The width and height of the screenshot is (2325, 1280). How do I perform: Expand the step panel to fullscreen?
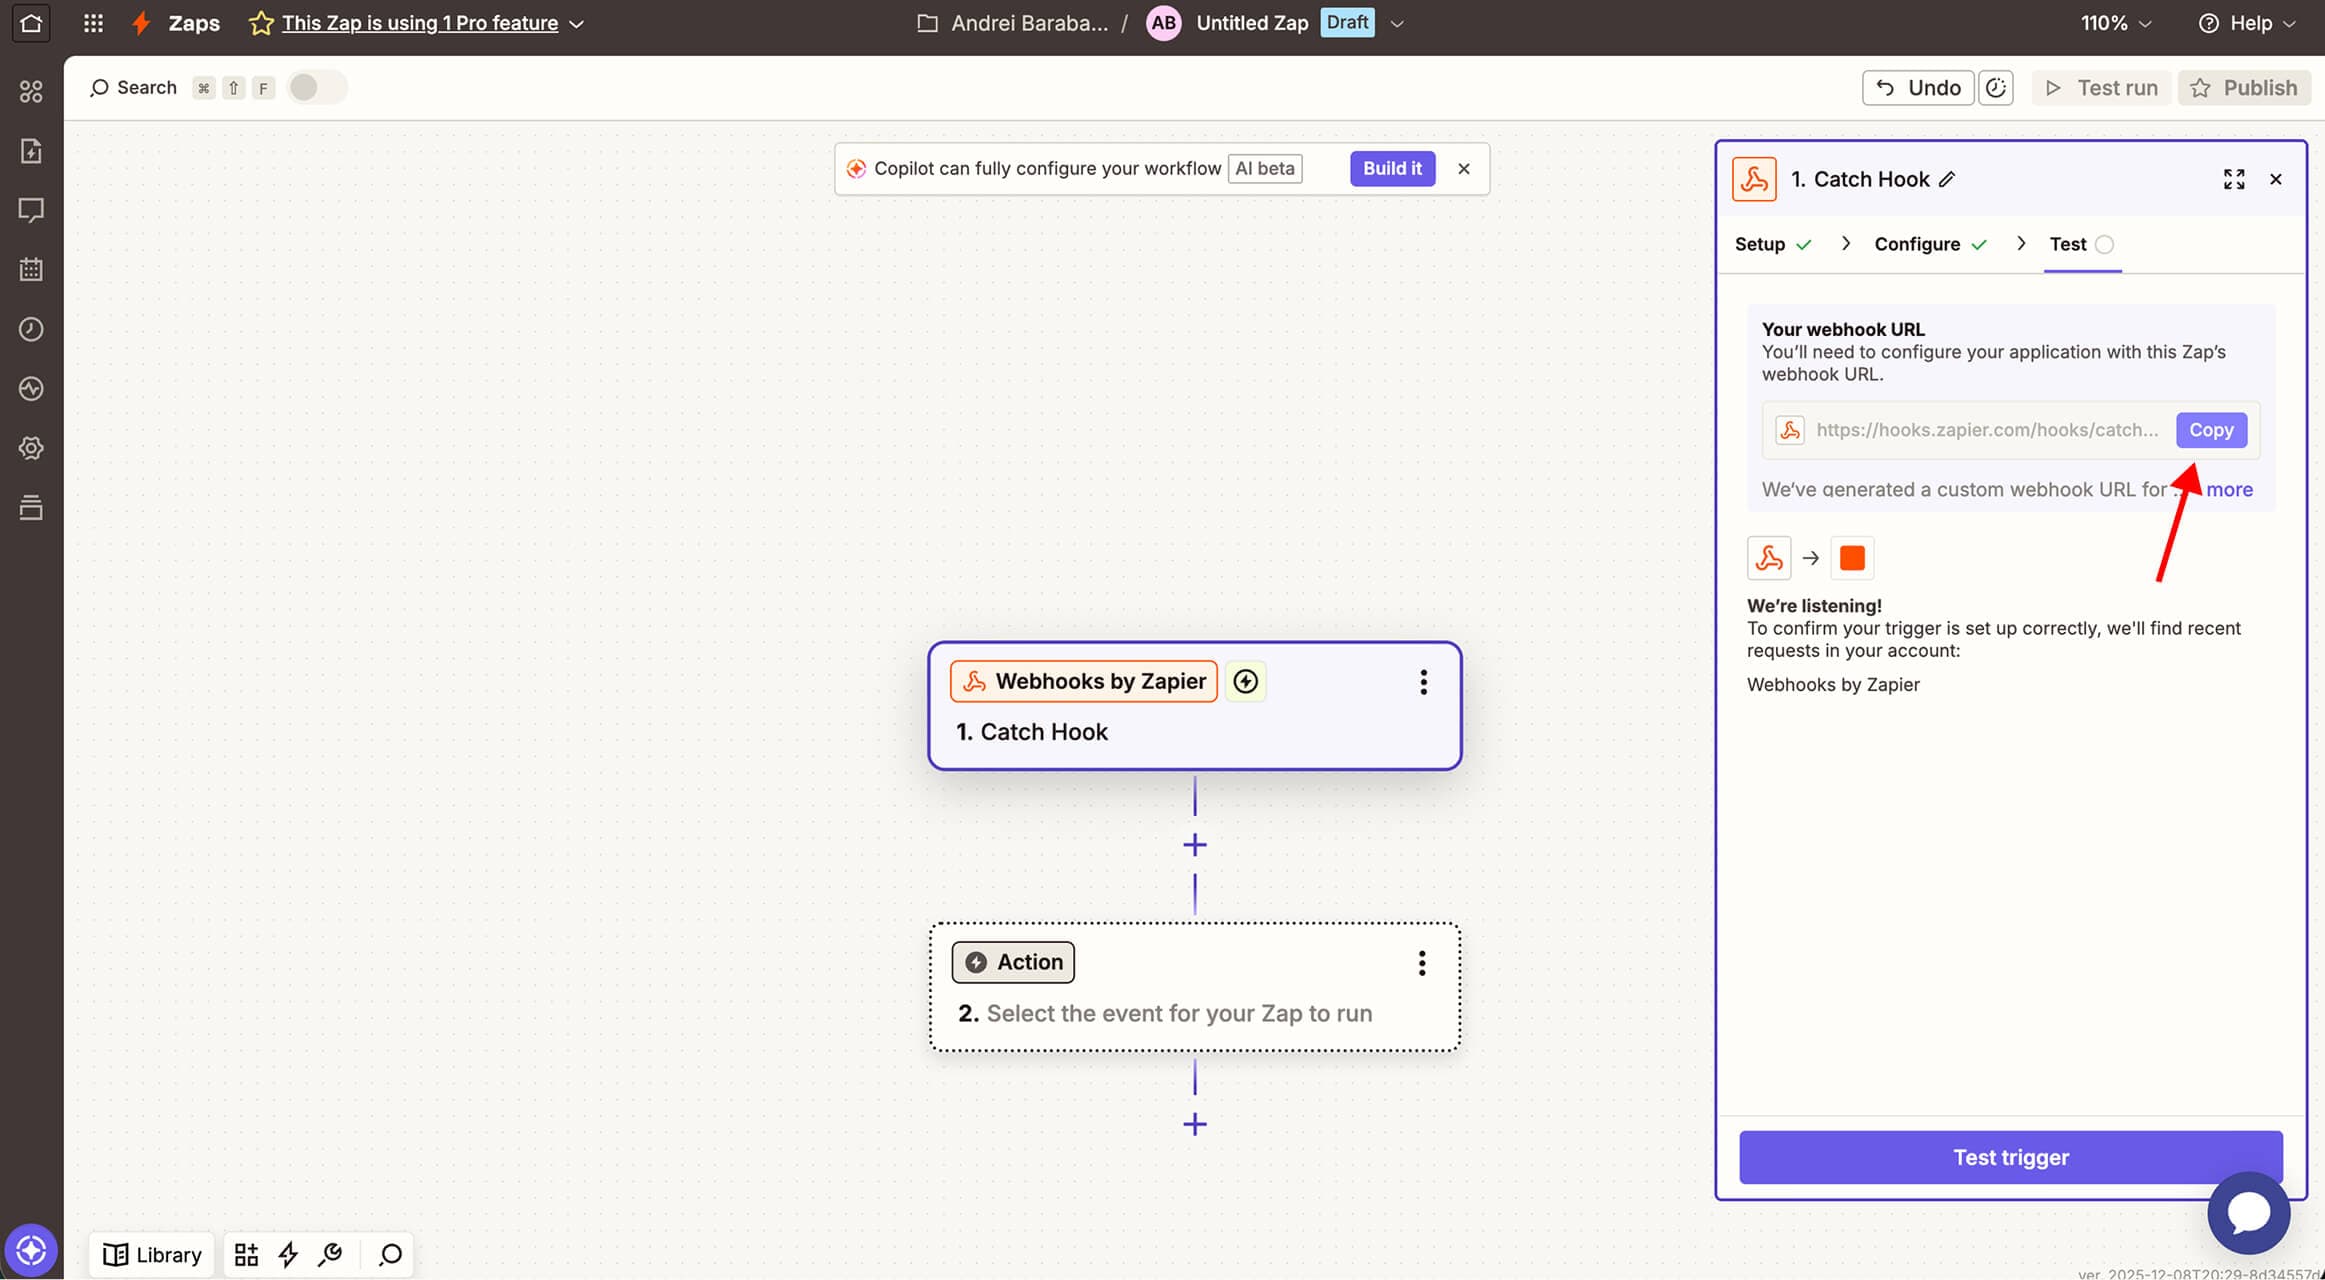[2234, 179]
